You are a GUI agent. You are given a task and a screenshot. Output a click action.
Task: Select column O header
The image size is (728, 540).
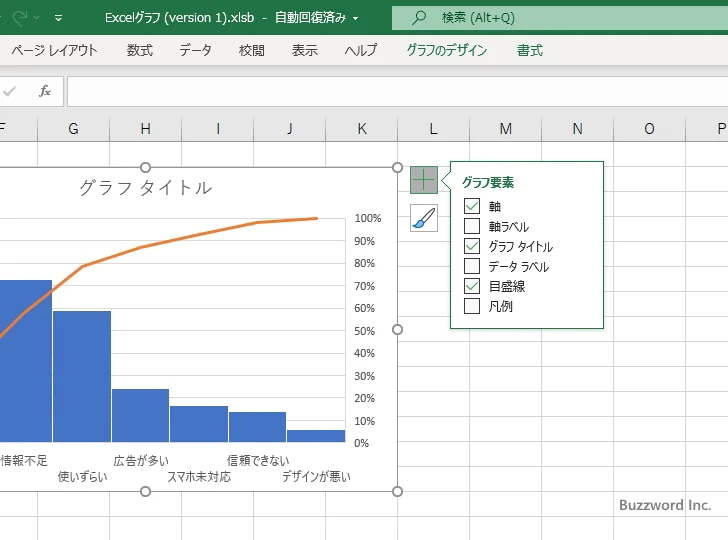[649, 129]
